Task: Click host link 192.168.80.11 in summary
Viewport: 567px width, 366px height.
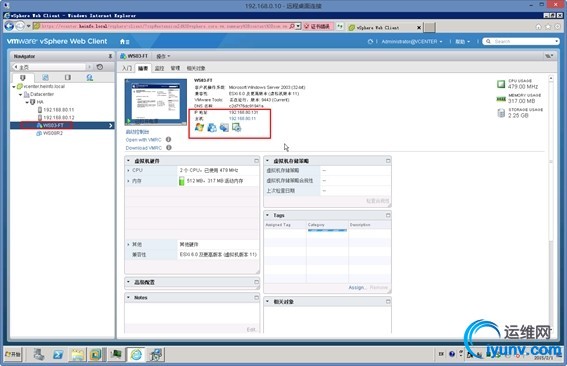Action: [x=242, y=119]
